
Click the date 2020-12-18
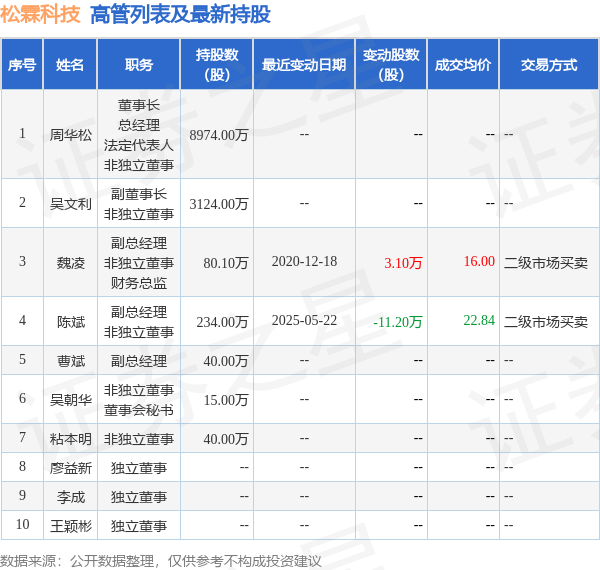(304, 262)
